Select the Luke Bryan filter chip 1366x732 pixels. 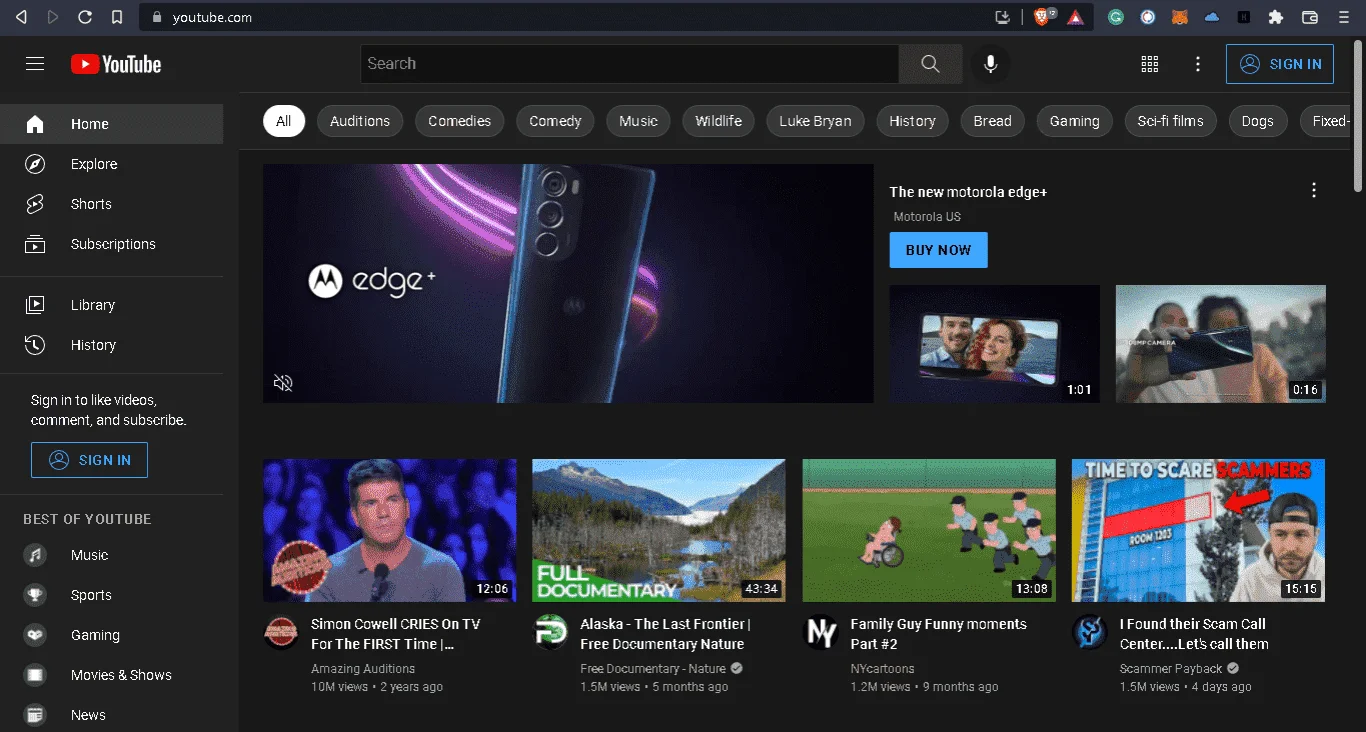(815, 121)
